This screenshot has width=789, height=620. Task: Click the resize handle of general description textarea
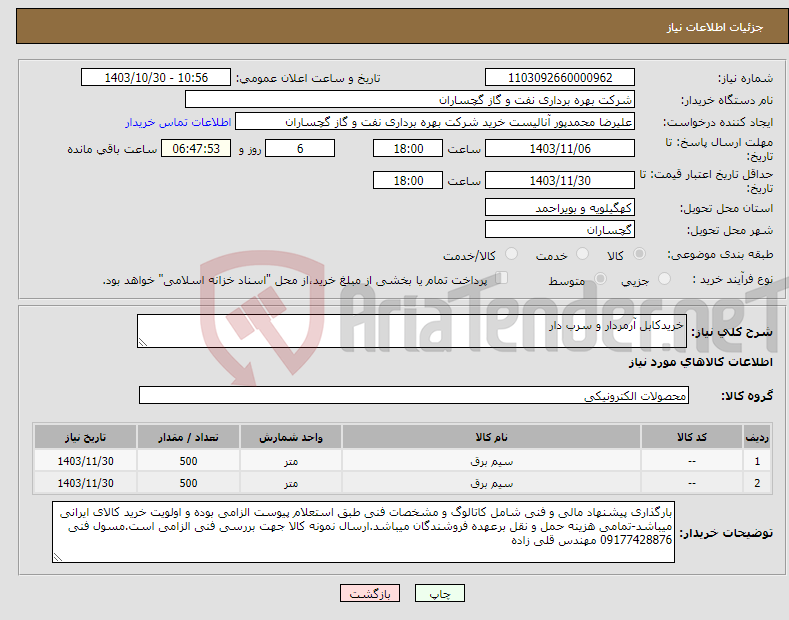[143, 342]
